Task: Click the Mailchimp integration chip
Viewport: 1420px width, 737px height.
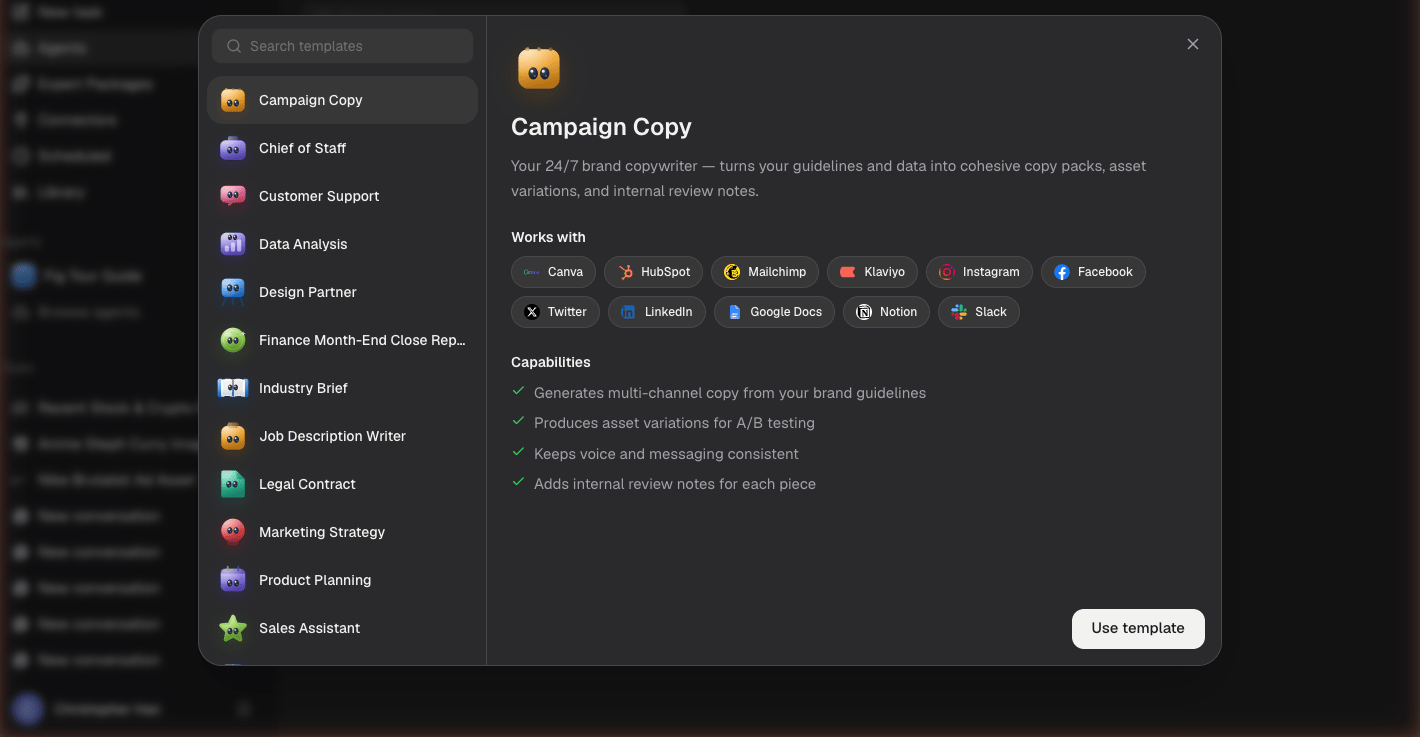Action: pyautogui.click(x=765, y=272)
